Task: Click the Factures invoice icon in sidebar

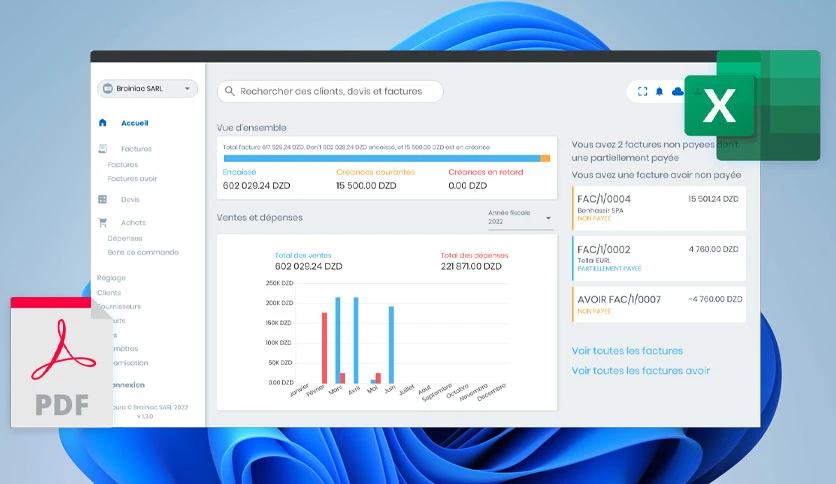Action: (103, 148)
